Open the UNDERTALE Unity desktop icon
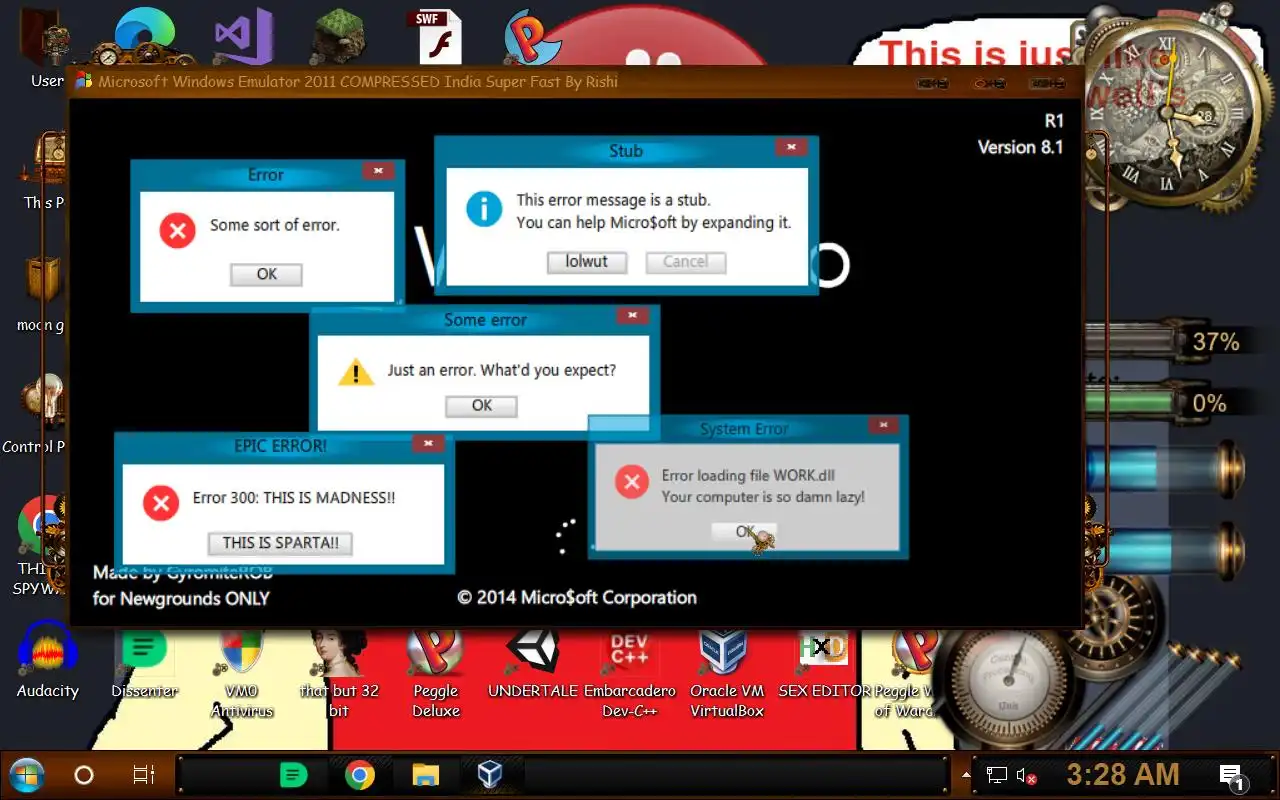The width and height of the screenshot is (1280, 800). (533, 662)
